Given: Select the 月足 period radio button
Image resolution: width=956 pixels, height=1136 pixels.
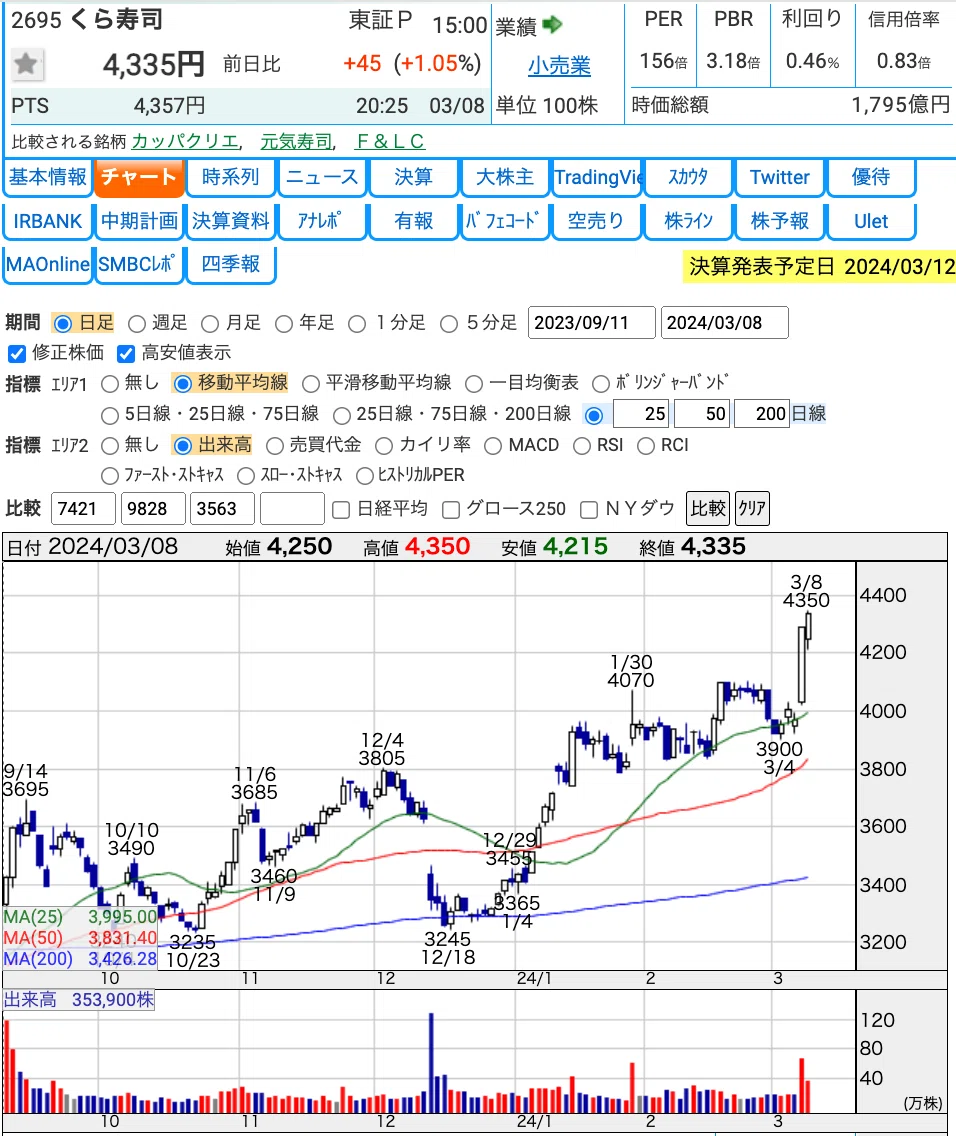Looking at the screenshot, I should pos(210,323).
